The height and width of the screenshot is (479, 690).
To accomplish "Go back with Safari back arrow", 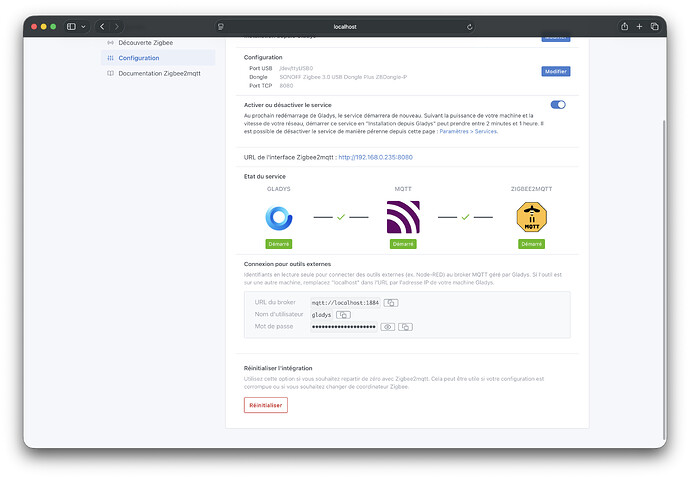I will click(102, 26).
